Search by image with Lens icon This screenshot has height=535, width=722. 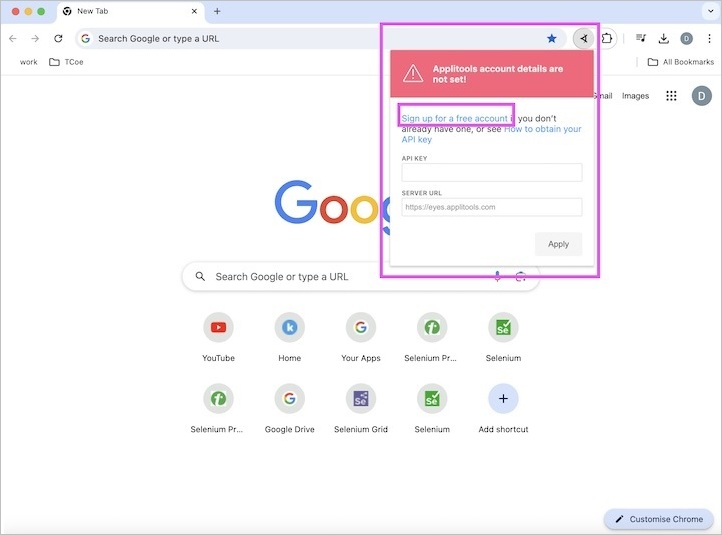point(521,276)
